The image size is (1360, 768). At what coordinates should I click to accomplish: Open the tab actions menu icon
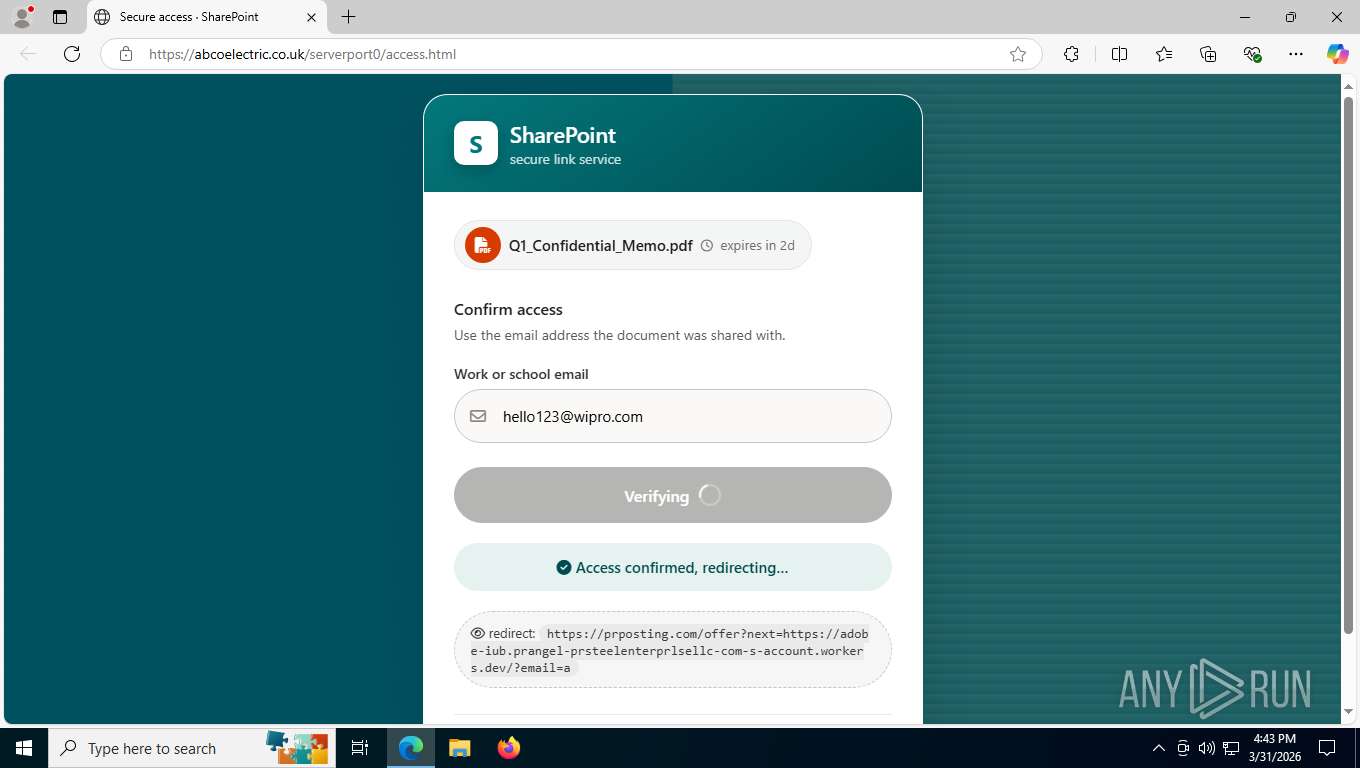(x=60, y=17)
